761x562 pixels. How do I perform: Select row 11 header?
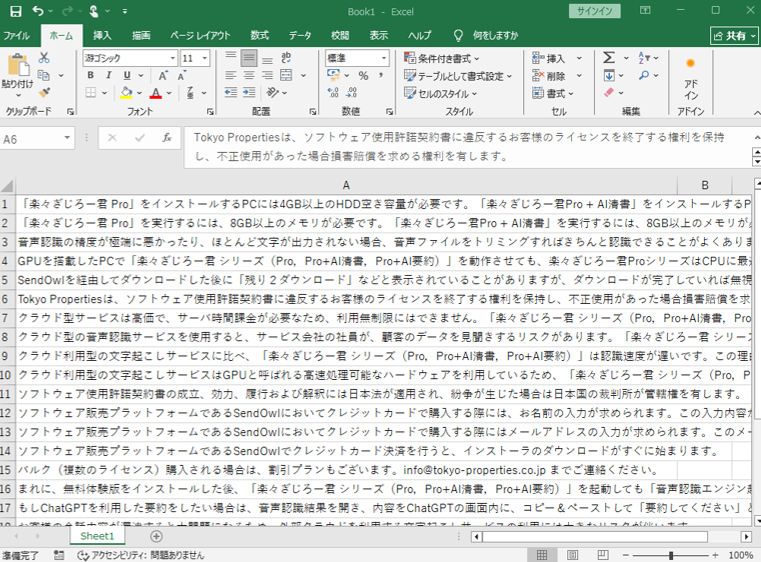[x=7, y=394]
